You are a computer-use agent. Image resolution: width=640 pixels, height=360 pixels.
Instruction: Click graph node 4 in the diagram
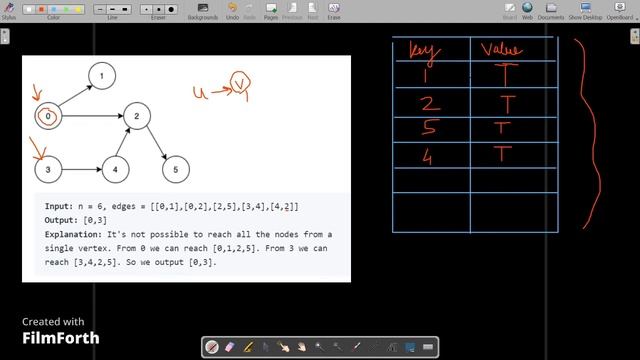[x=116, y=169]
